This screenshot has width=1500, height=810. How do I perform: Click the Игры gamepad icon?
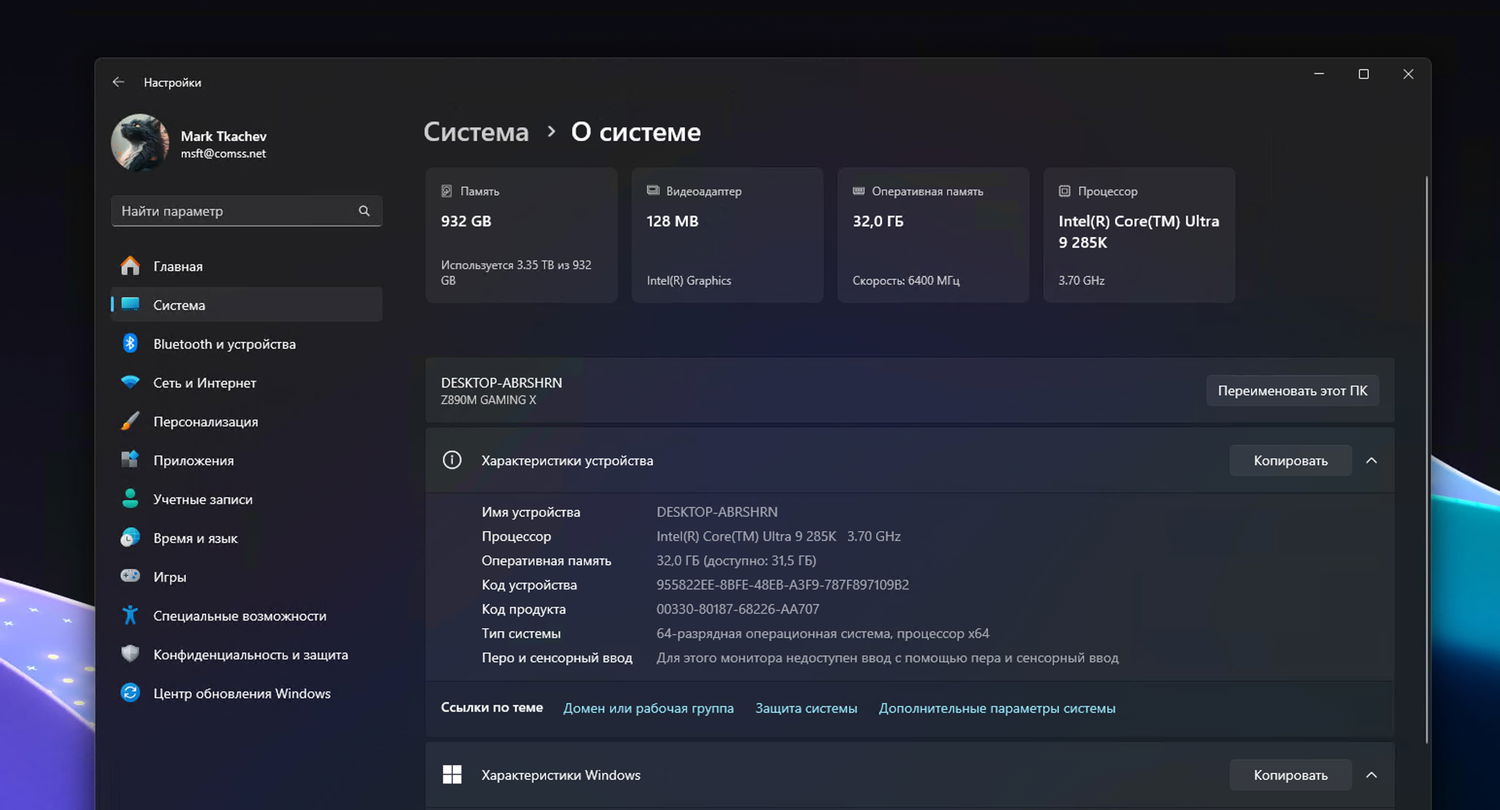tap(130, 577)
